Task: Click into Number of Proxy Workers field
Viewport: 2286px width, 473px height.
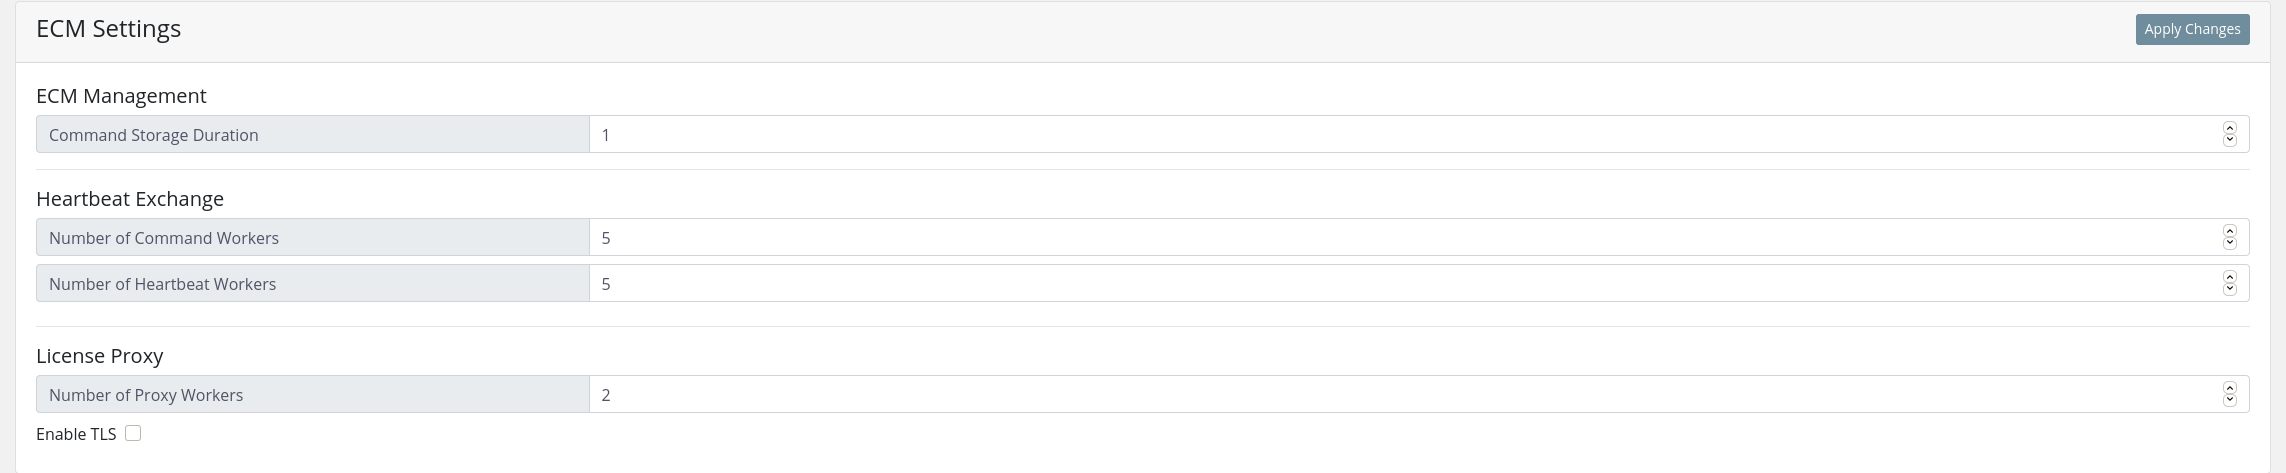Action: [1400, 395]
